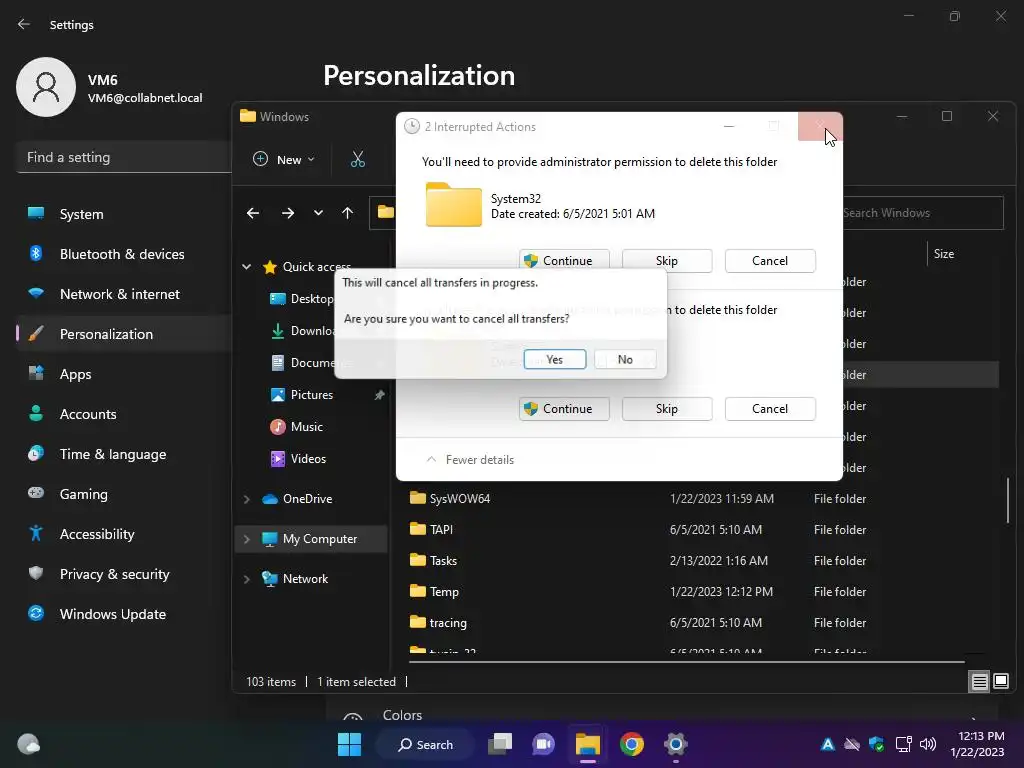Viewport: 1024px width, 768px height.
Task: Click the Find a setting box
Action: (124, 157)
